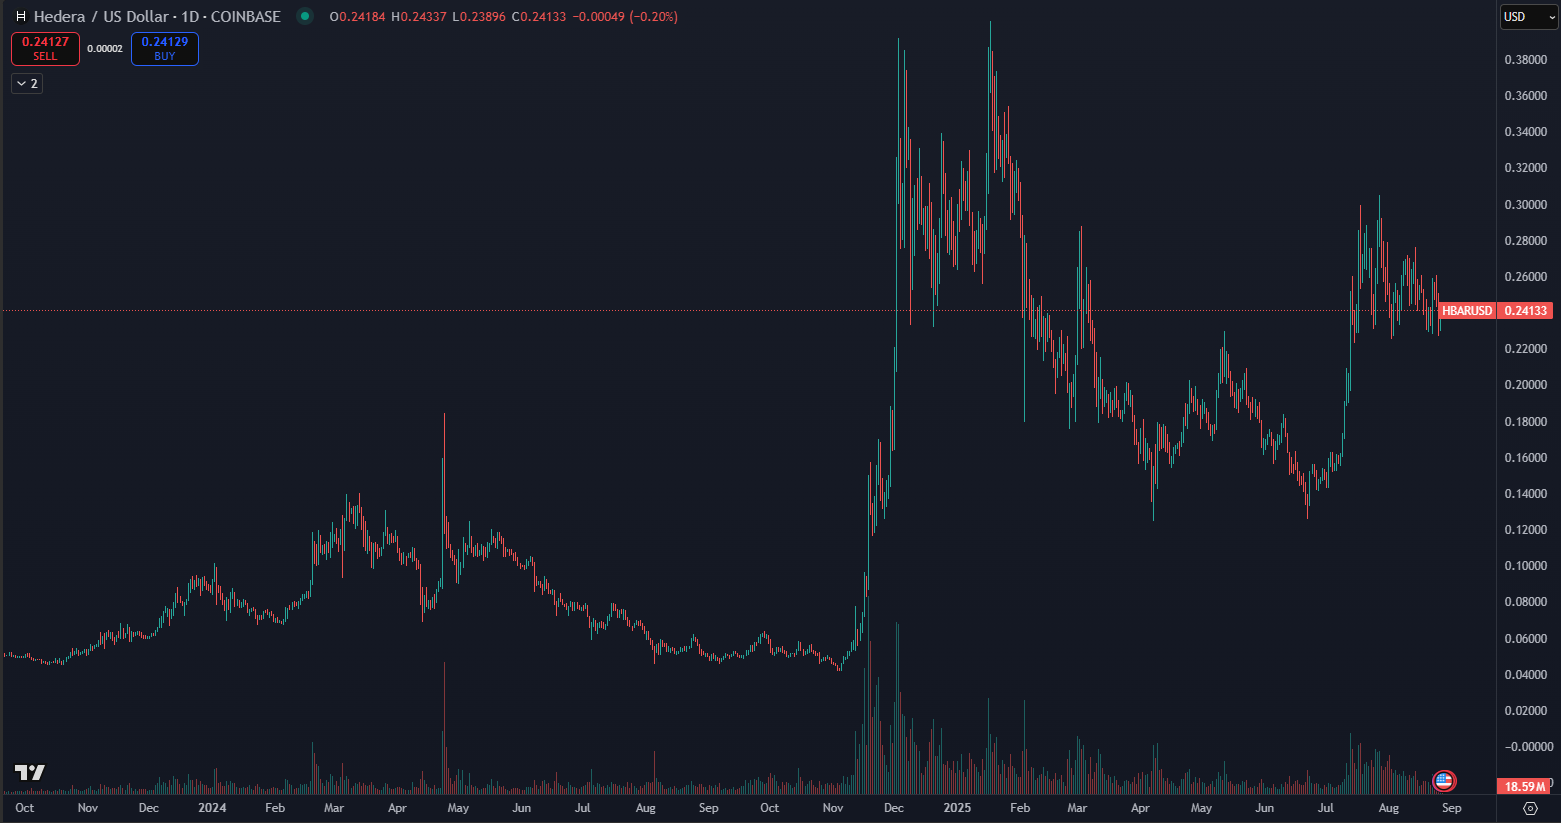
Task: Click the 0.32000 price axis label
Action: click(x=1526, y=168)
